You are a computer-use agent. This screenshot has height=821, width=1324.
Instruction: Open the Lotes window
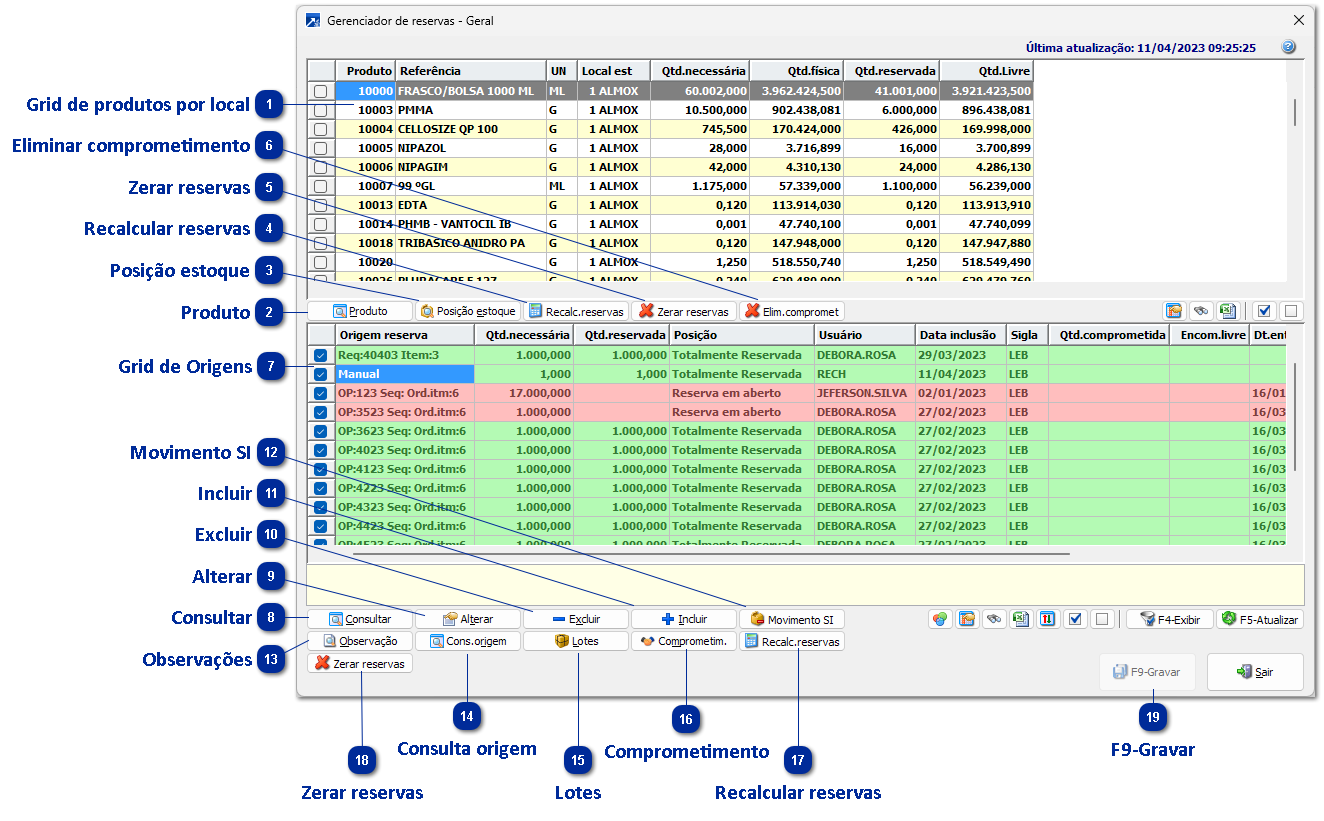click(x=576, y=641)
